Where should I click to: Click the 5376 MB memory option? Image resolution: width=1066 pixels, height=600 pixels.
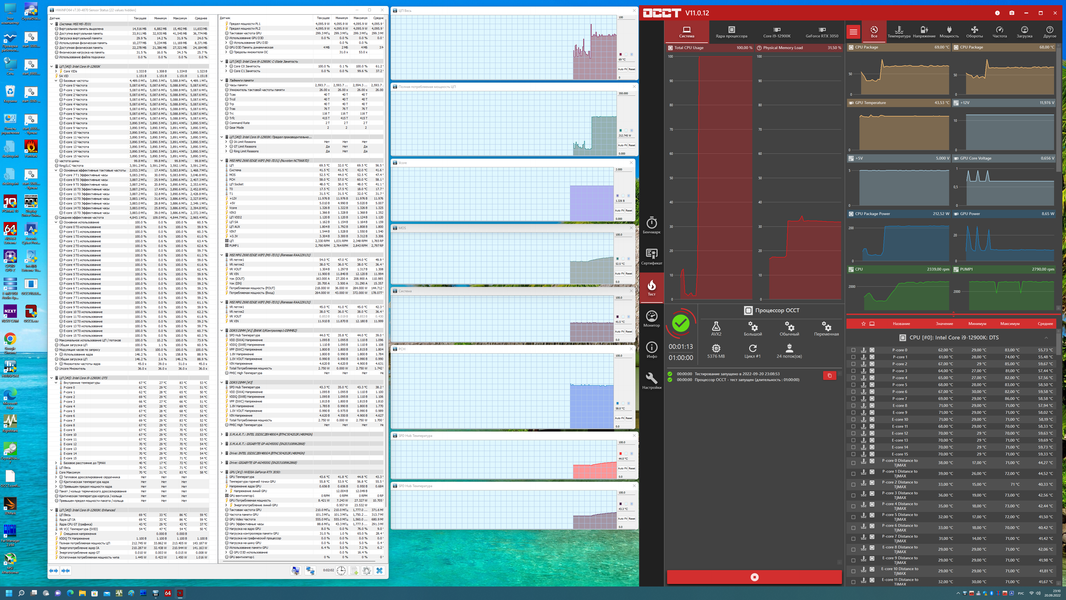coord(716,351)
